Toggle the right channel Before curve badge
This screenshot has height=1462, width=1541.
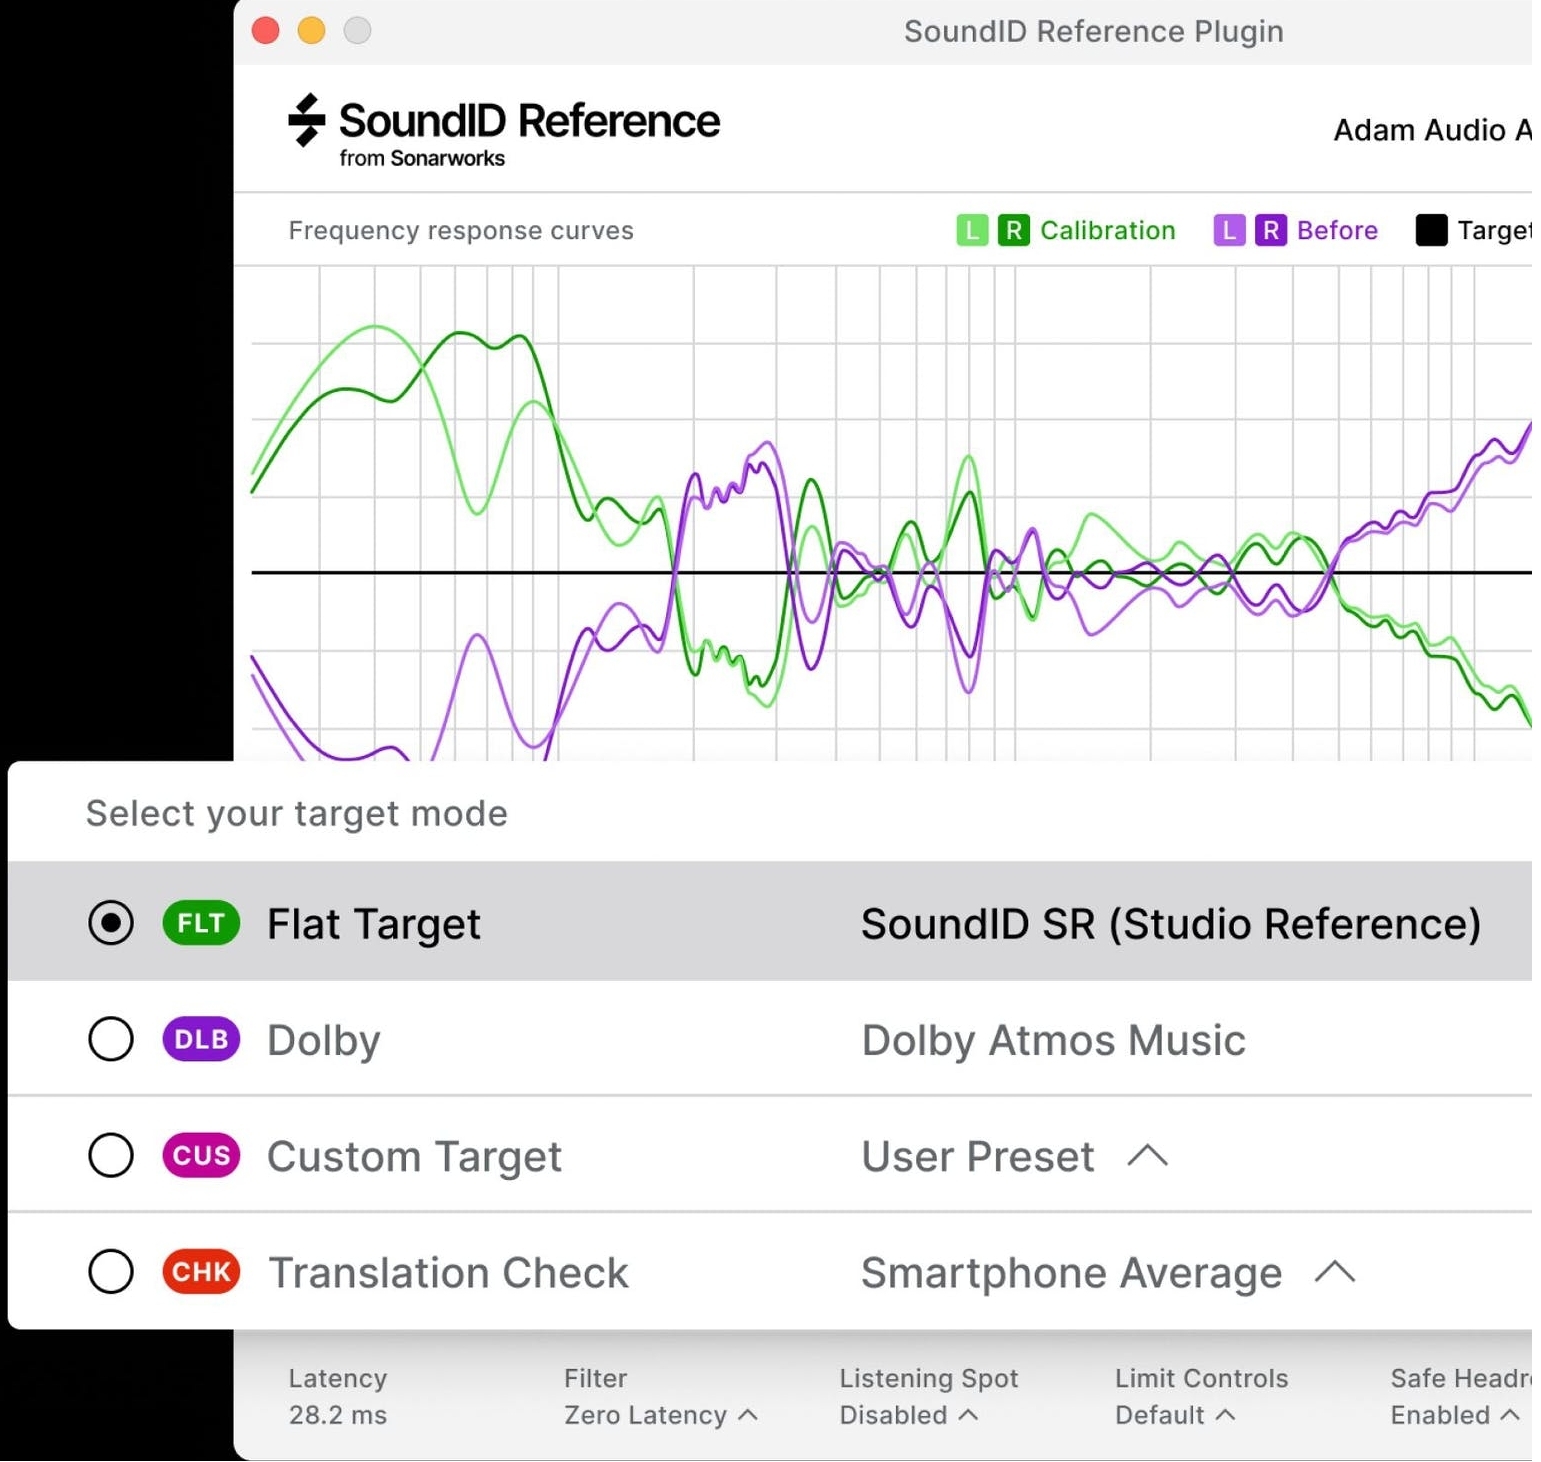[1270, 230]
